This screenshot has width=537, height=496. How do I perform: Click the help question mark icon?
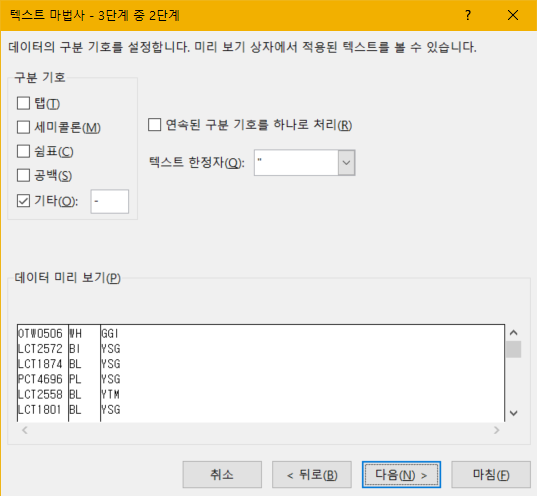468,15
